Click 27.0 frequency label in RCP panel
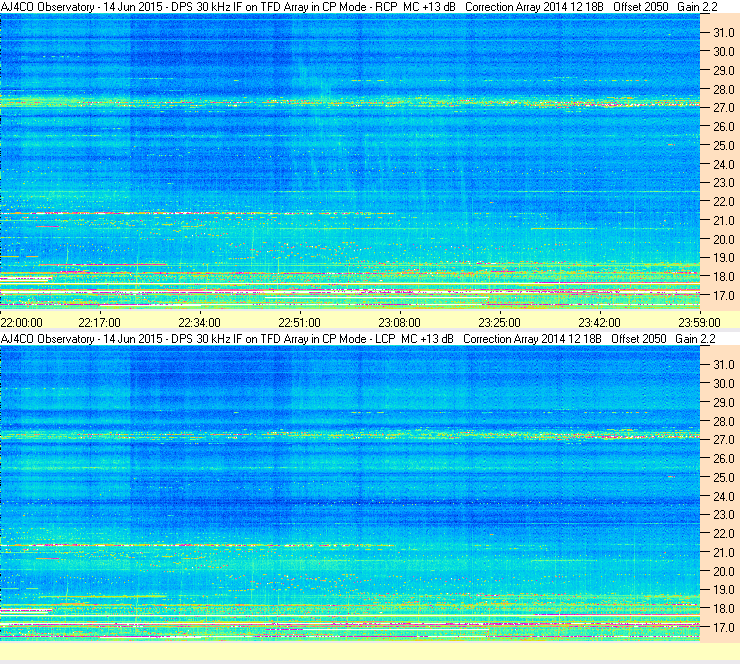This screenshot has height=664, width=740. click(723, 108)
